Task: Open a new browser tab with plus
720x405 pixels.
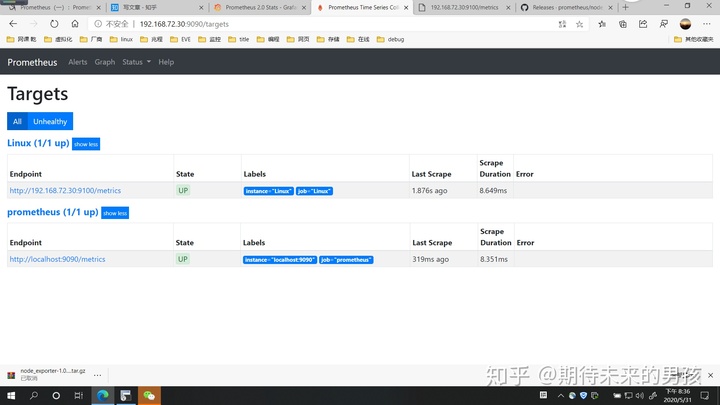Action: [x=625, y=7]
